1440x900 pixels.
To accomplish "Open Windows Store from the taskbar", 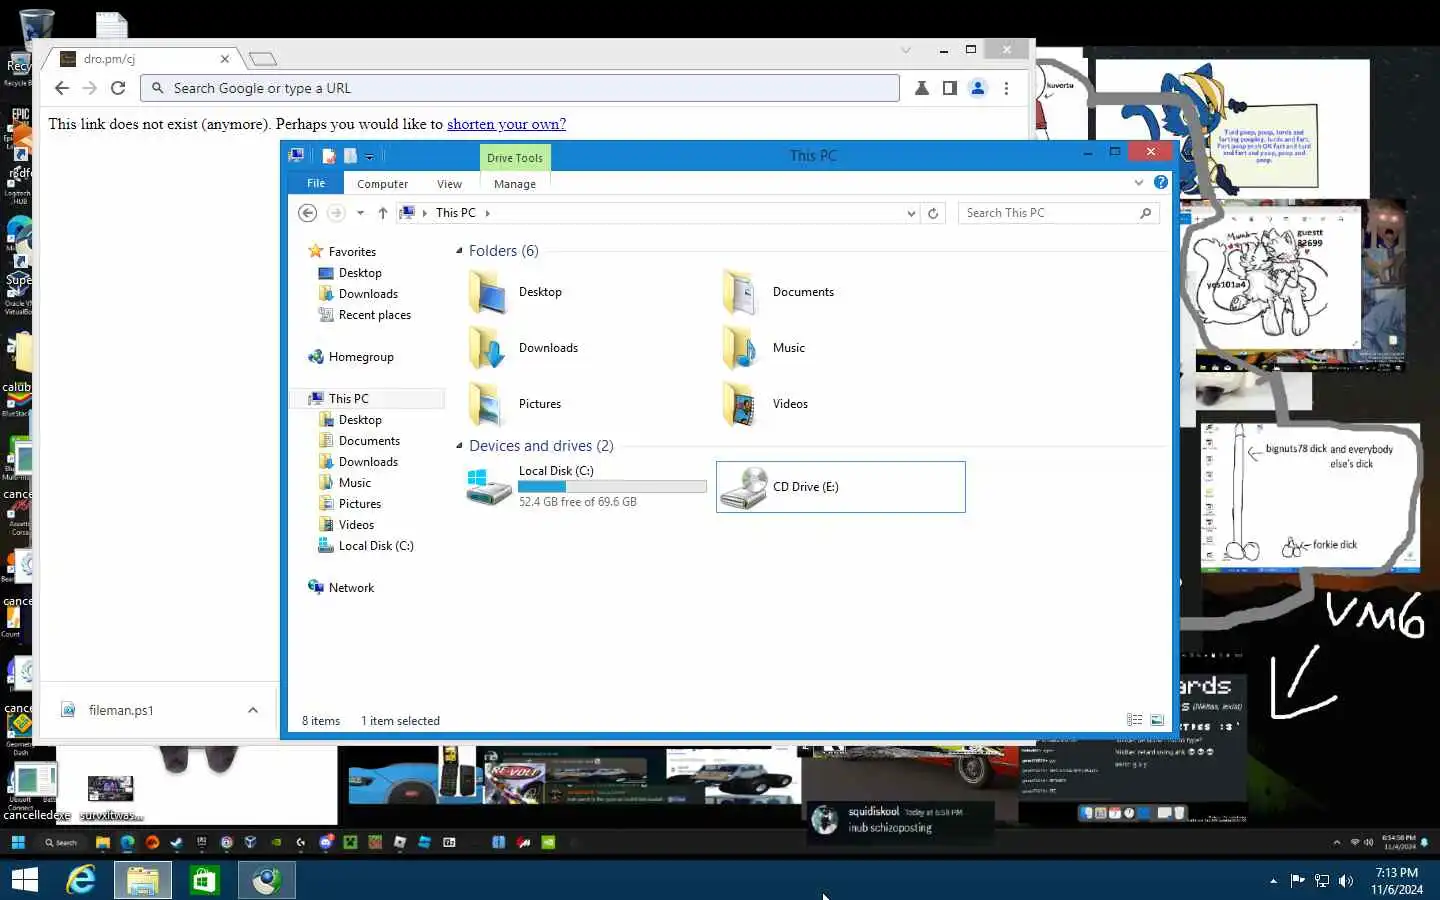I will tap(204, 880).
